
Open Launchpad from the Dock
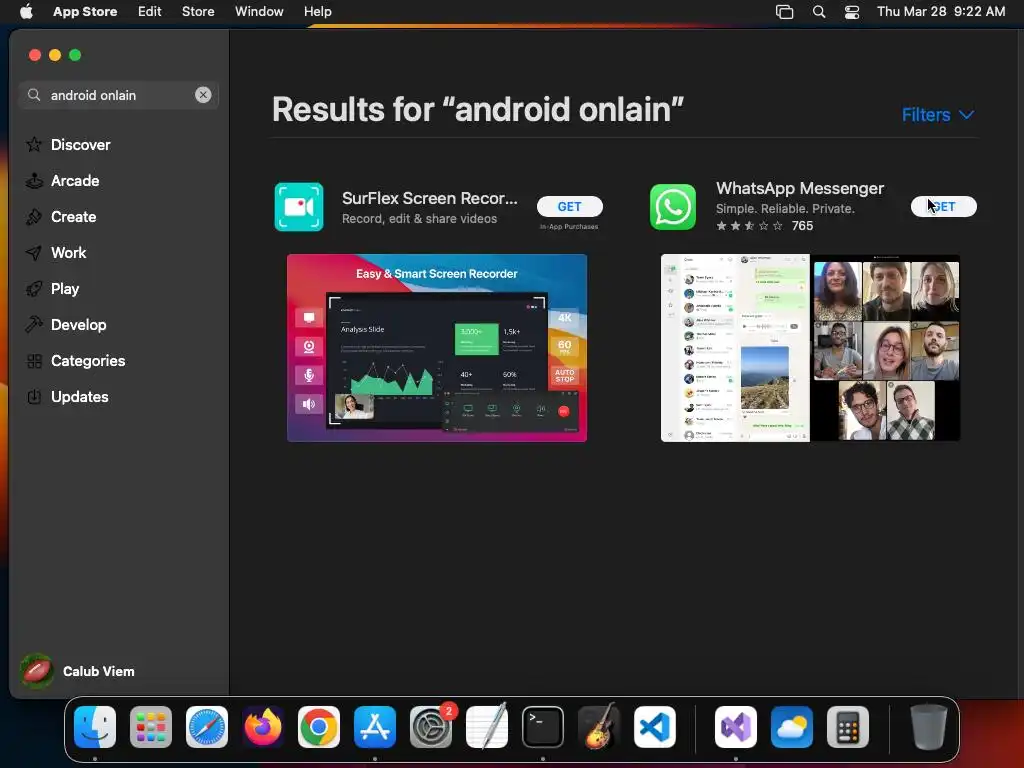click(151, 727)
